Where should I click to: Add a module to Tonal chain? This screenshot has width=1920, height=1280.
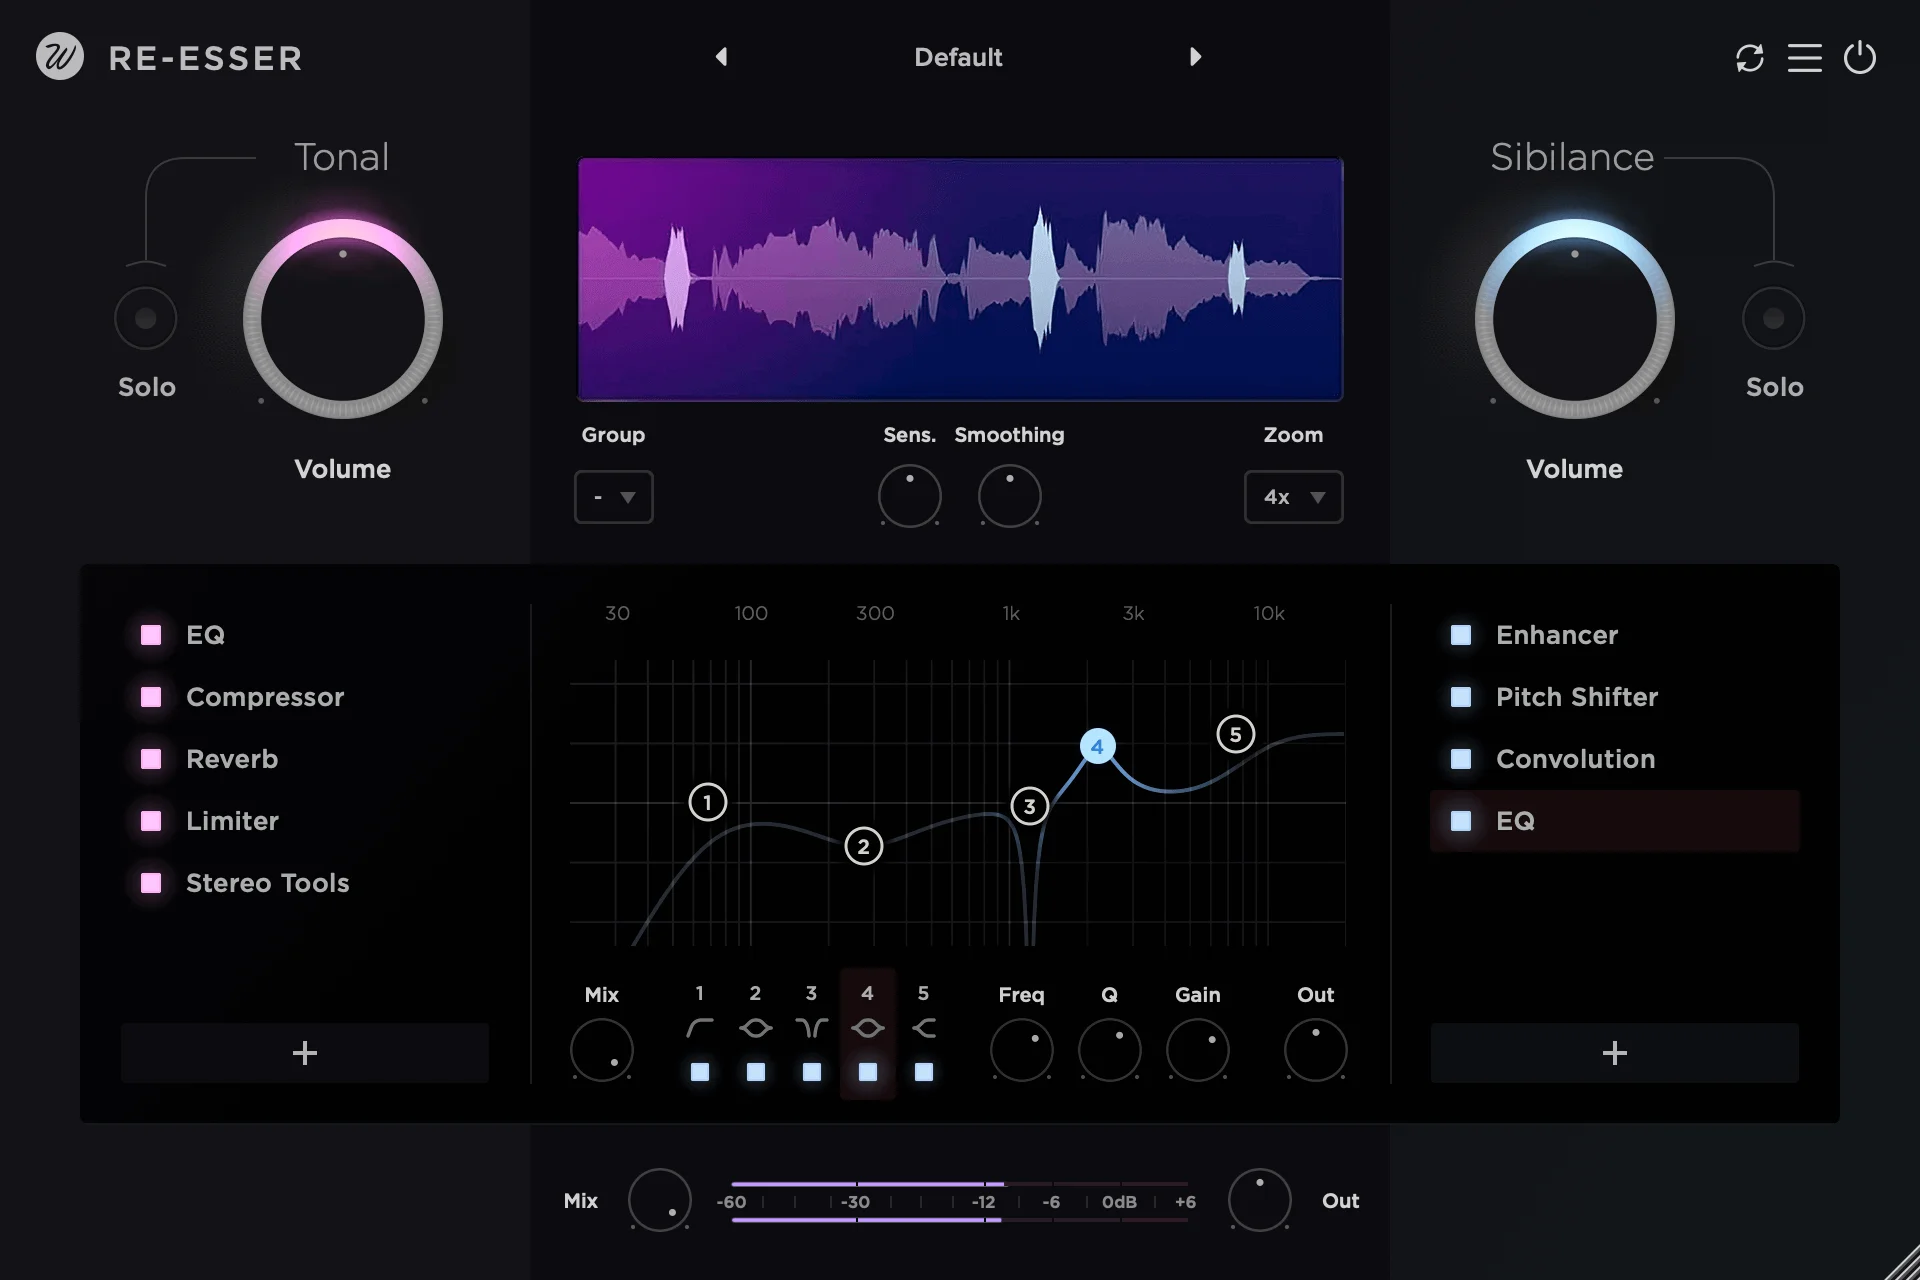coord(305,1052)
